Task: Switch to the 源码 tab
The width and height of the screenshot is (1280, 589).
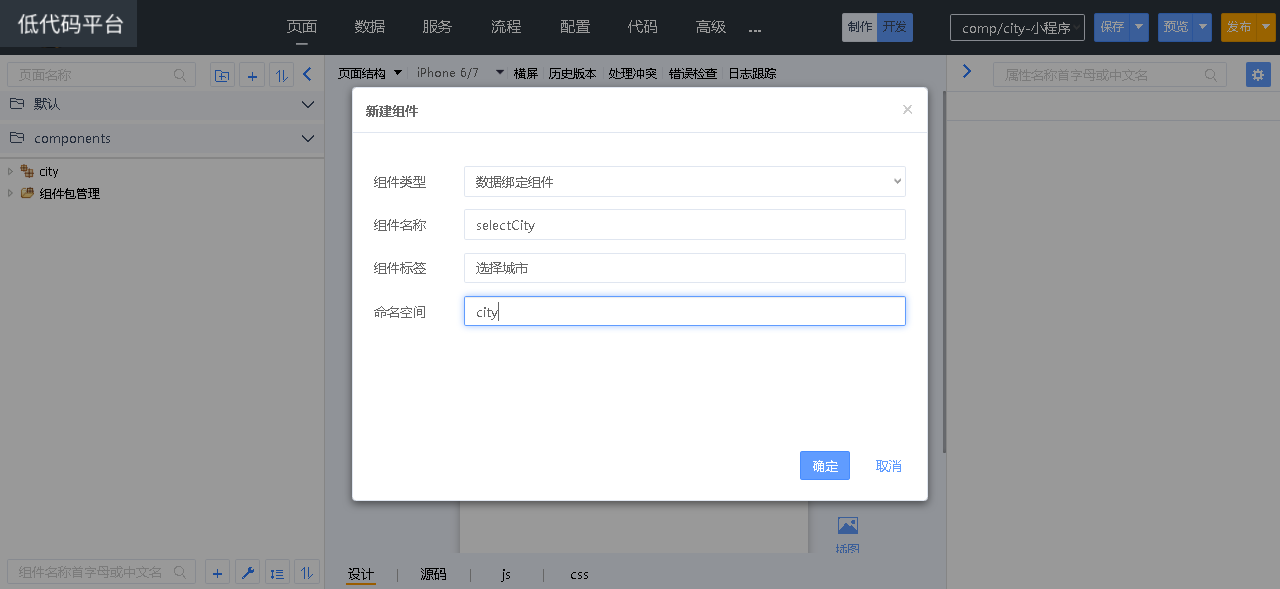Action: coord(433,574)
